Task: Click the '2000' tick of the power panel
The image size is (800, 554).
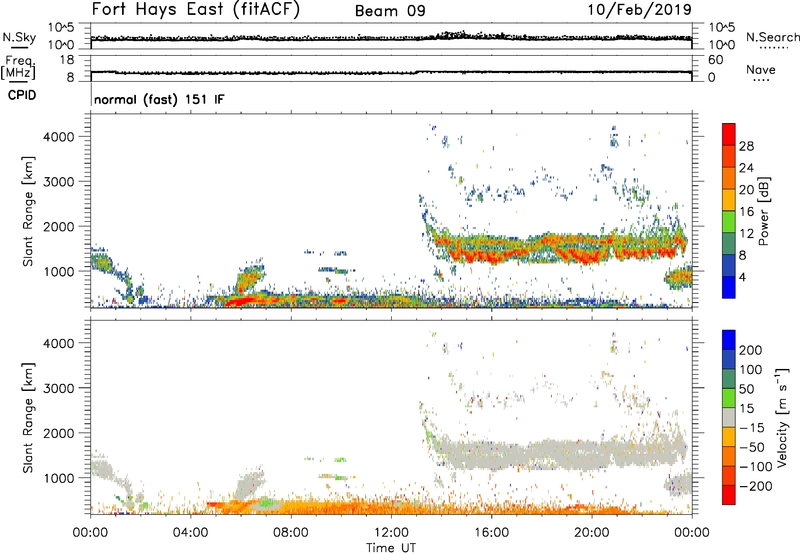Action: tap(59, 226)
